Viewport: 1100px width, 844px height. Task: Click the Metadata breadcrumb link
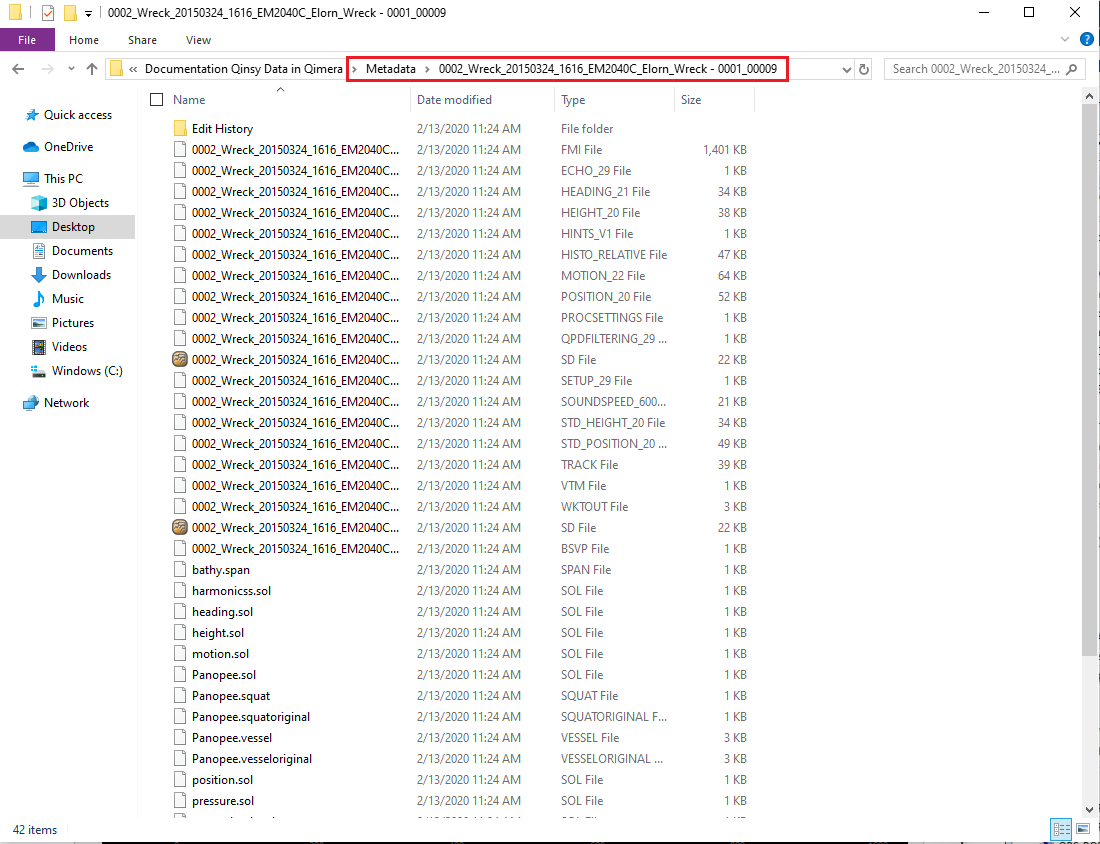[390, 69]
